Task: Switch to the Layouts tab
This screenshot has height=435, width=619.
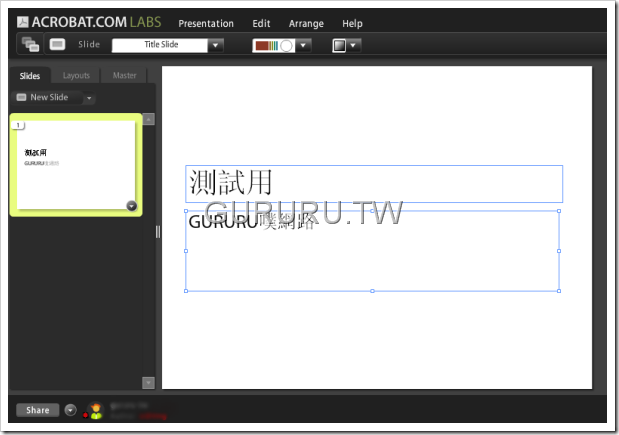Action: pos(76,75)
